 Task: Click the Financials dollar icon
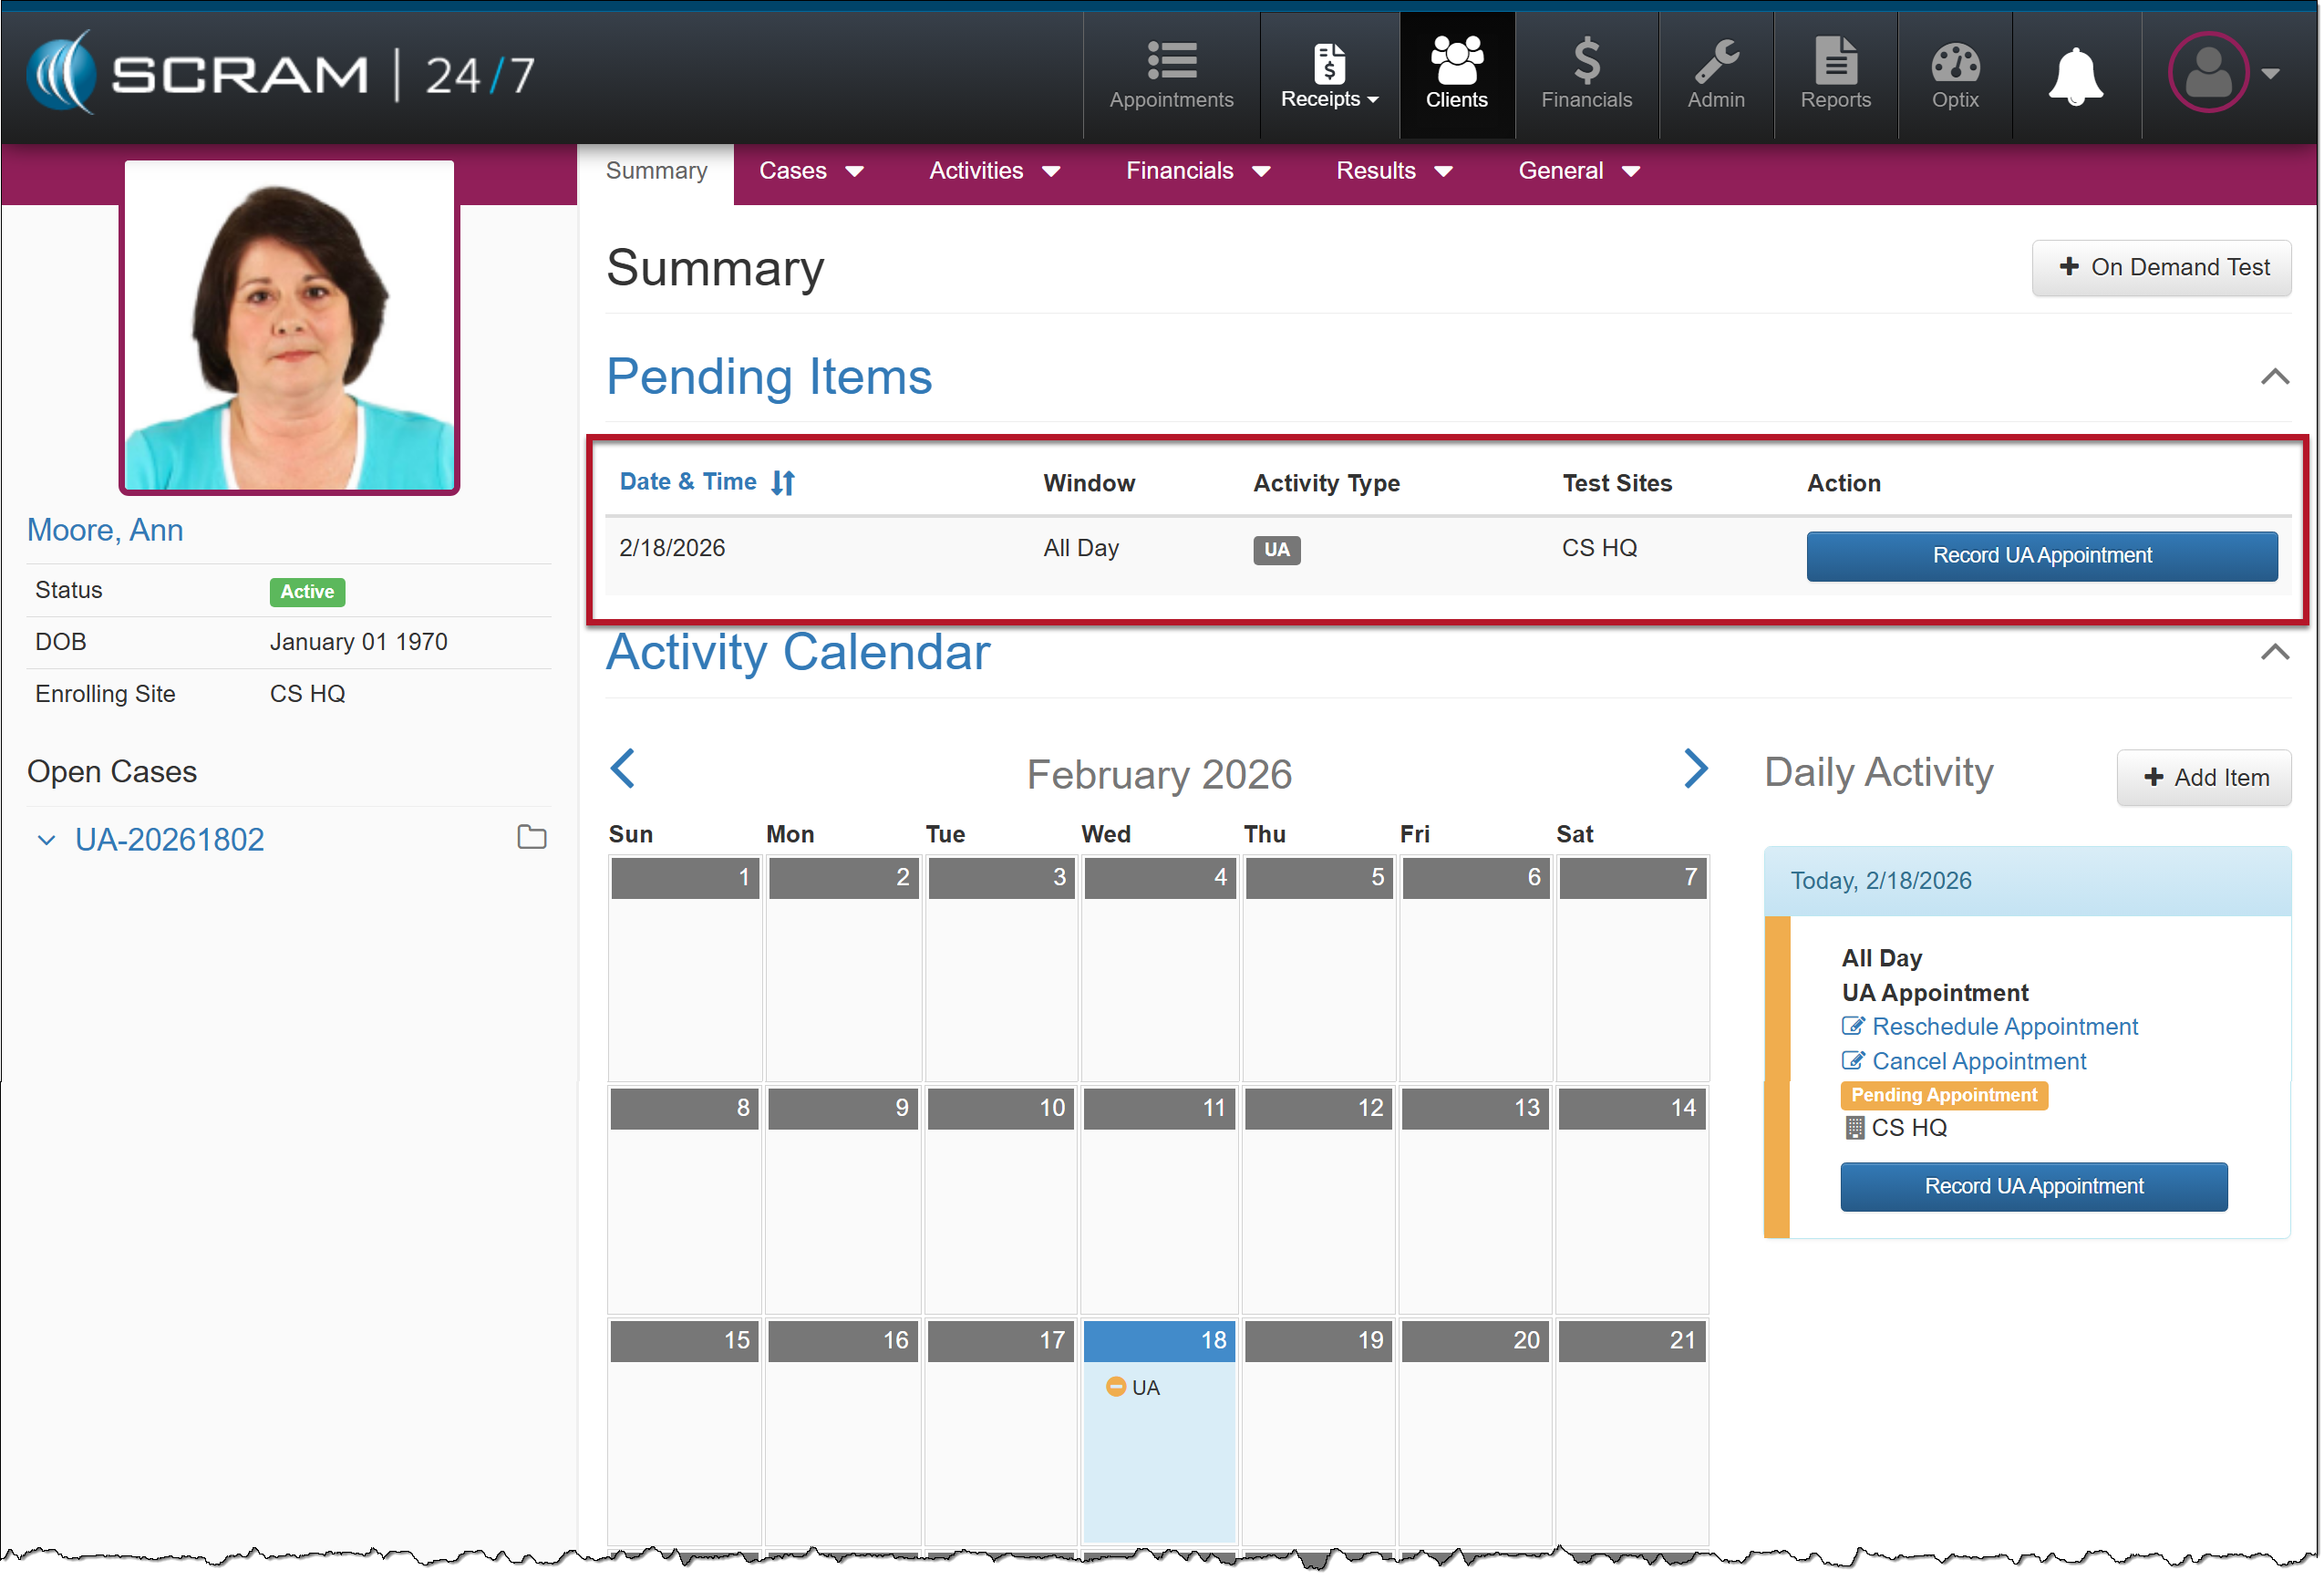pos(1586,60)
